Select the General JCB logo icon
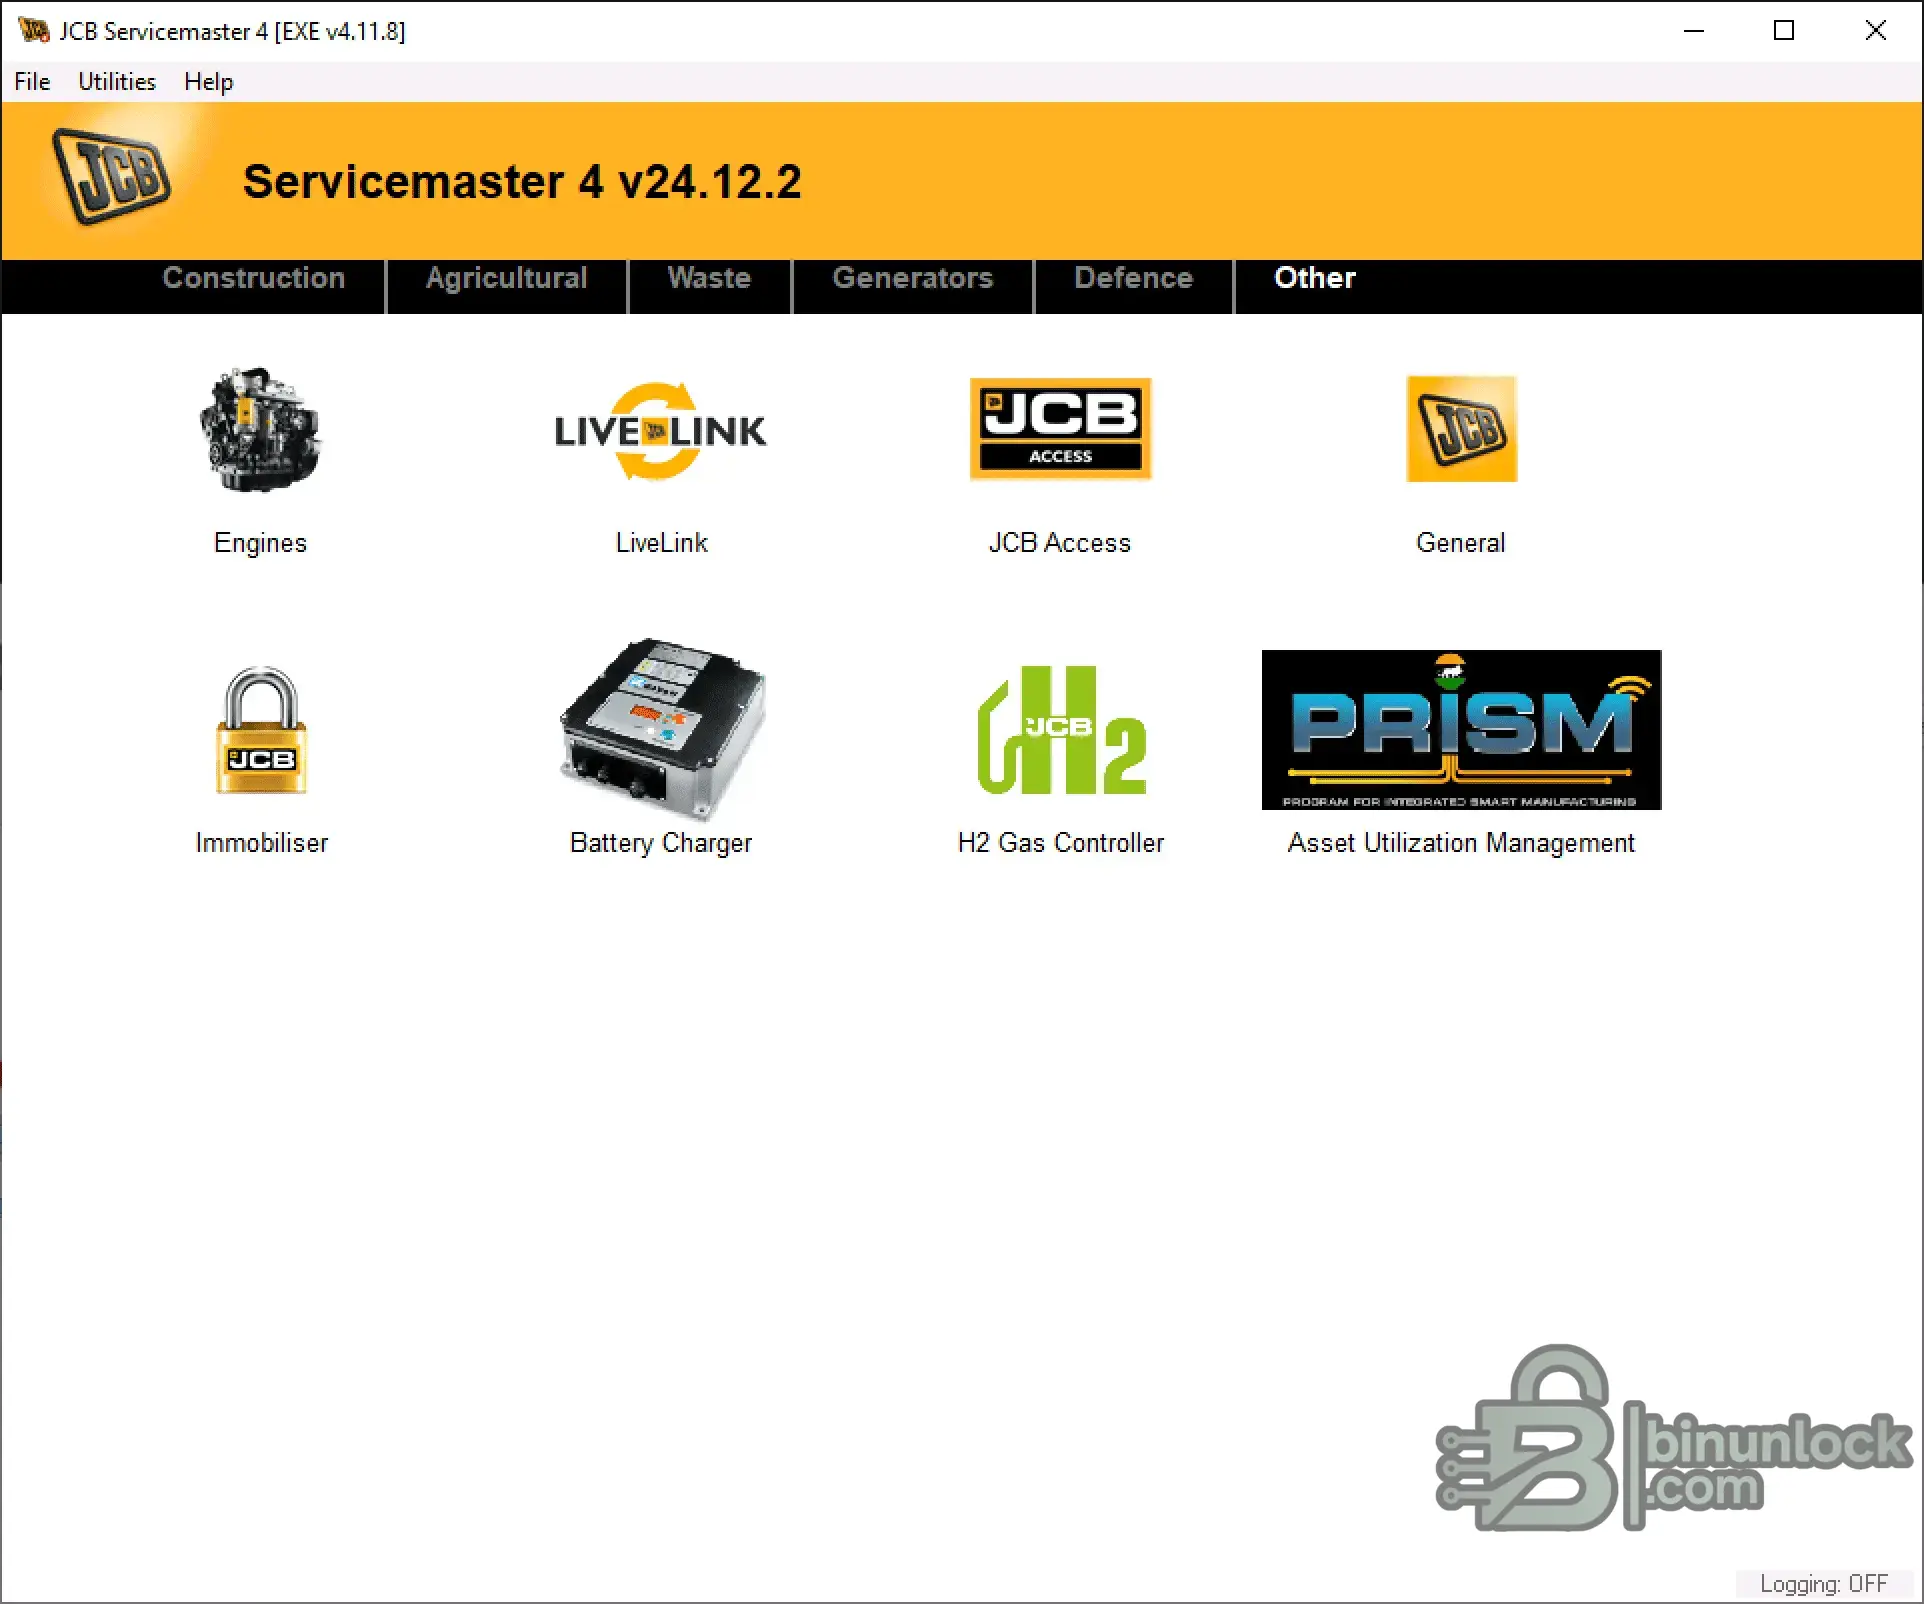The width and height of the screenshot is (1924, 1604). click(1461, 429)
